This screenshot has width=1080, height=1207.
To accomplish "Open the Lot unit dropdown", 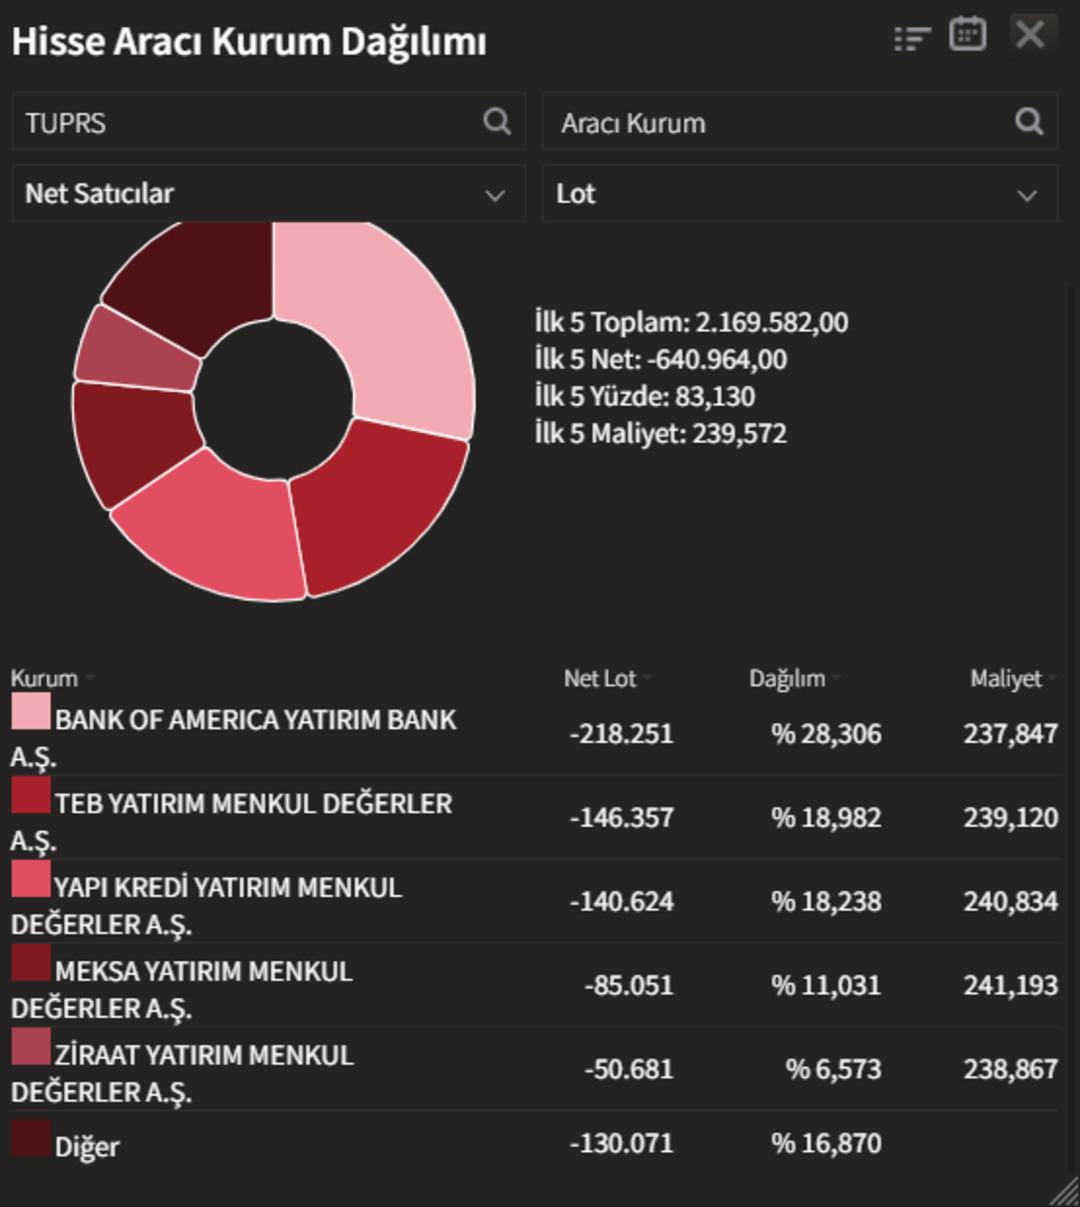I will [x=798, y=194].
